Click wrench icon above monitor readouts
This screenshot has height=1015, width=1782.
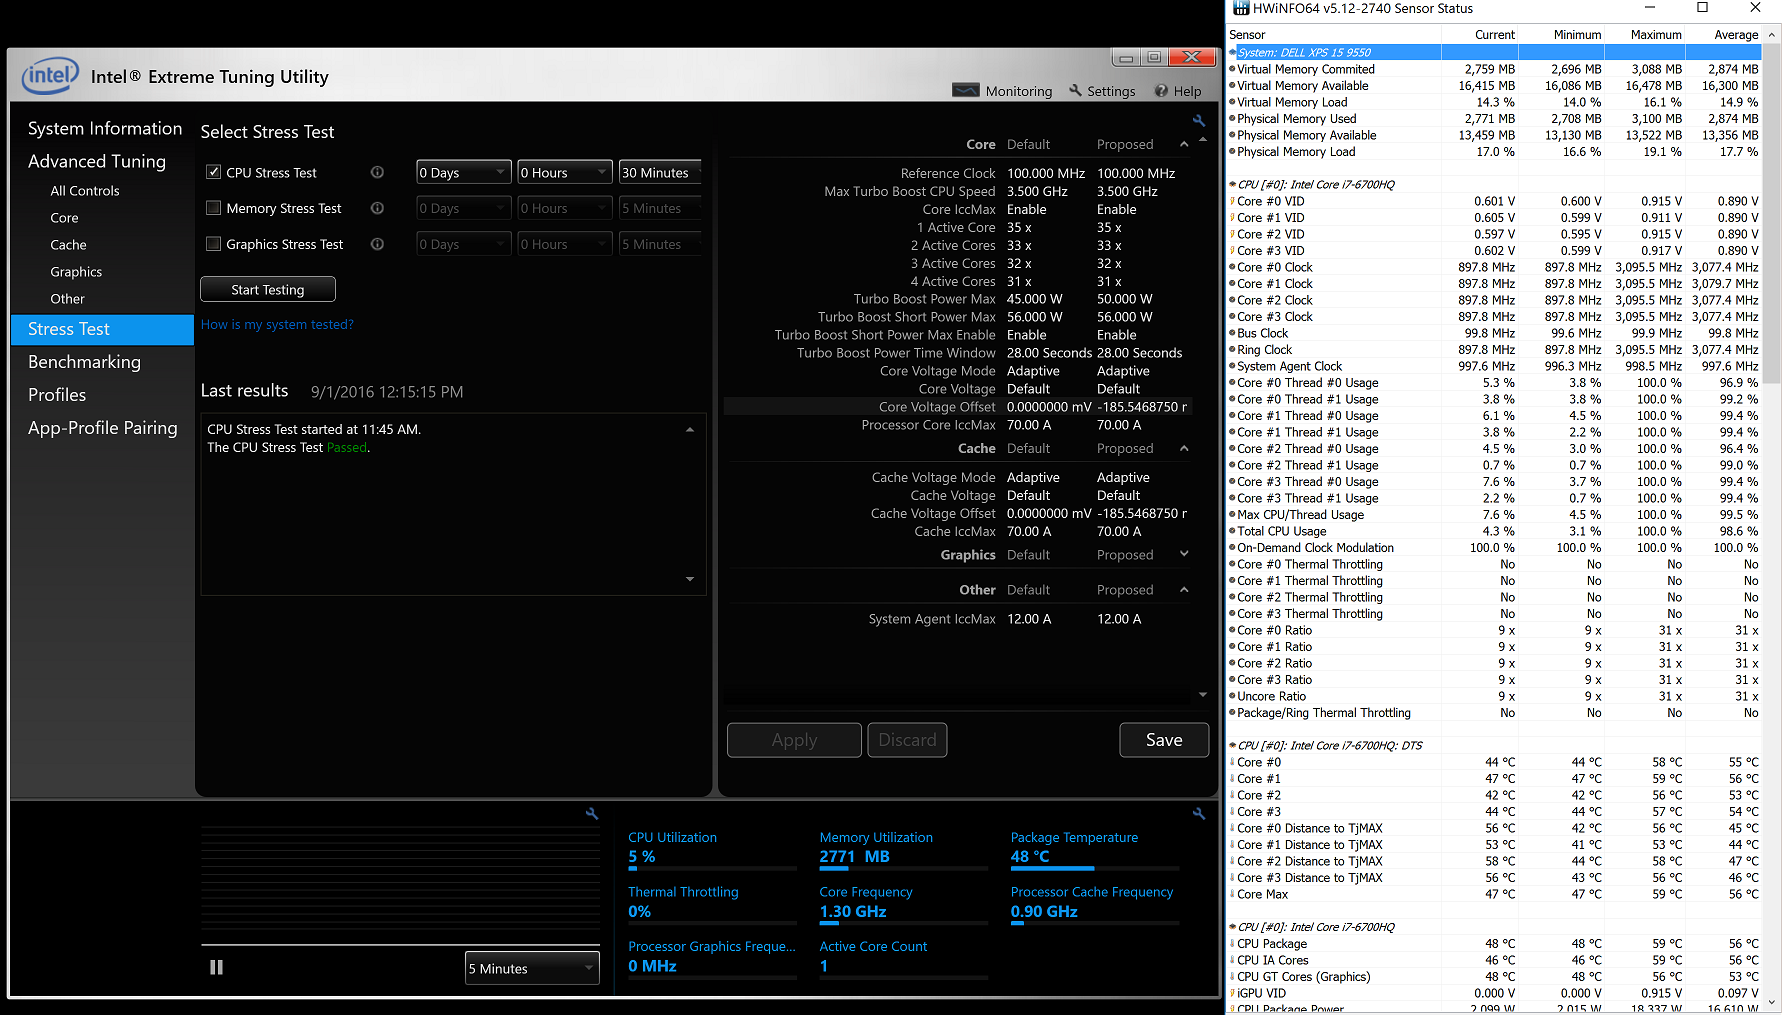[1199, 814]
